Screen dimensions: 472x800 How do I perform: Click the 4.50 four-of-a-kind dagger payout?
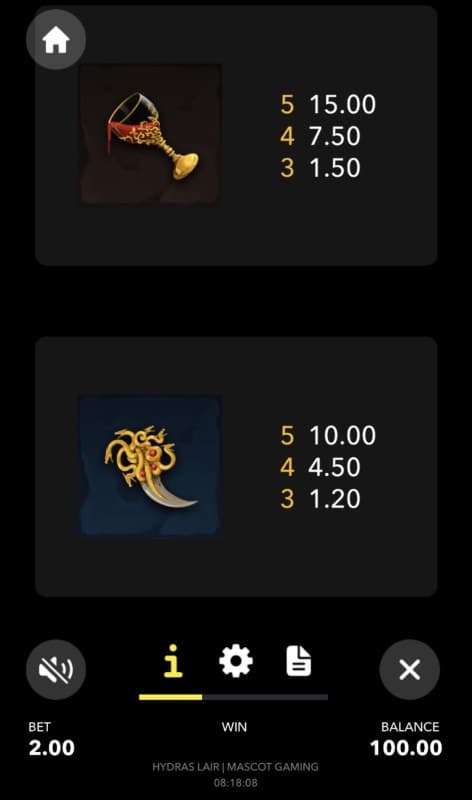335,467
